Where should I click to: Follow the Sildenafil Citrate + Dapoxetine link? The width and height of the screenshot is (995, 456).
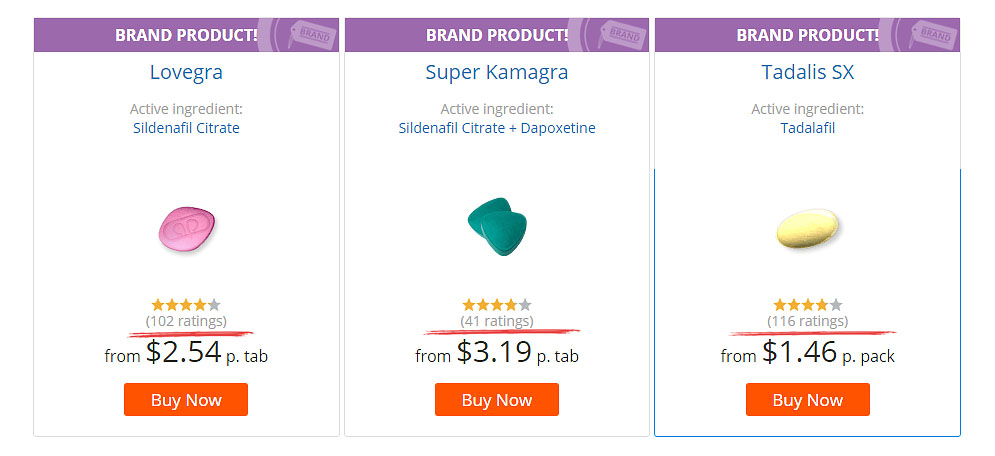pos(497,128)
